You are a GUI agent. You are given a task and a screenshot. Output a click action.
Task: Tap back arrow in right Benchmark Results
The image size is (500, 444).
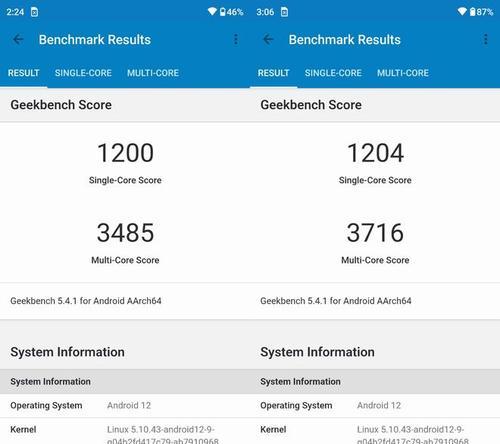point(268,40)
